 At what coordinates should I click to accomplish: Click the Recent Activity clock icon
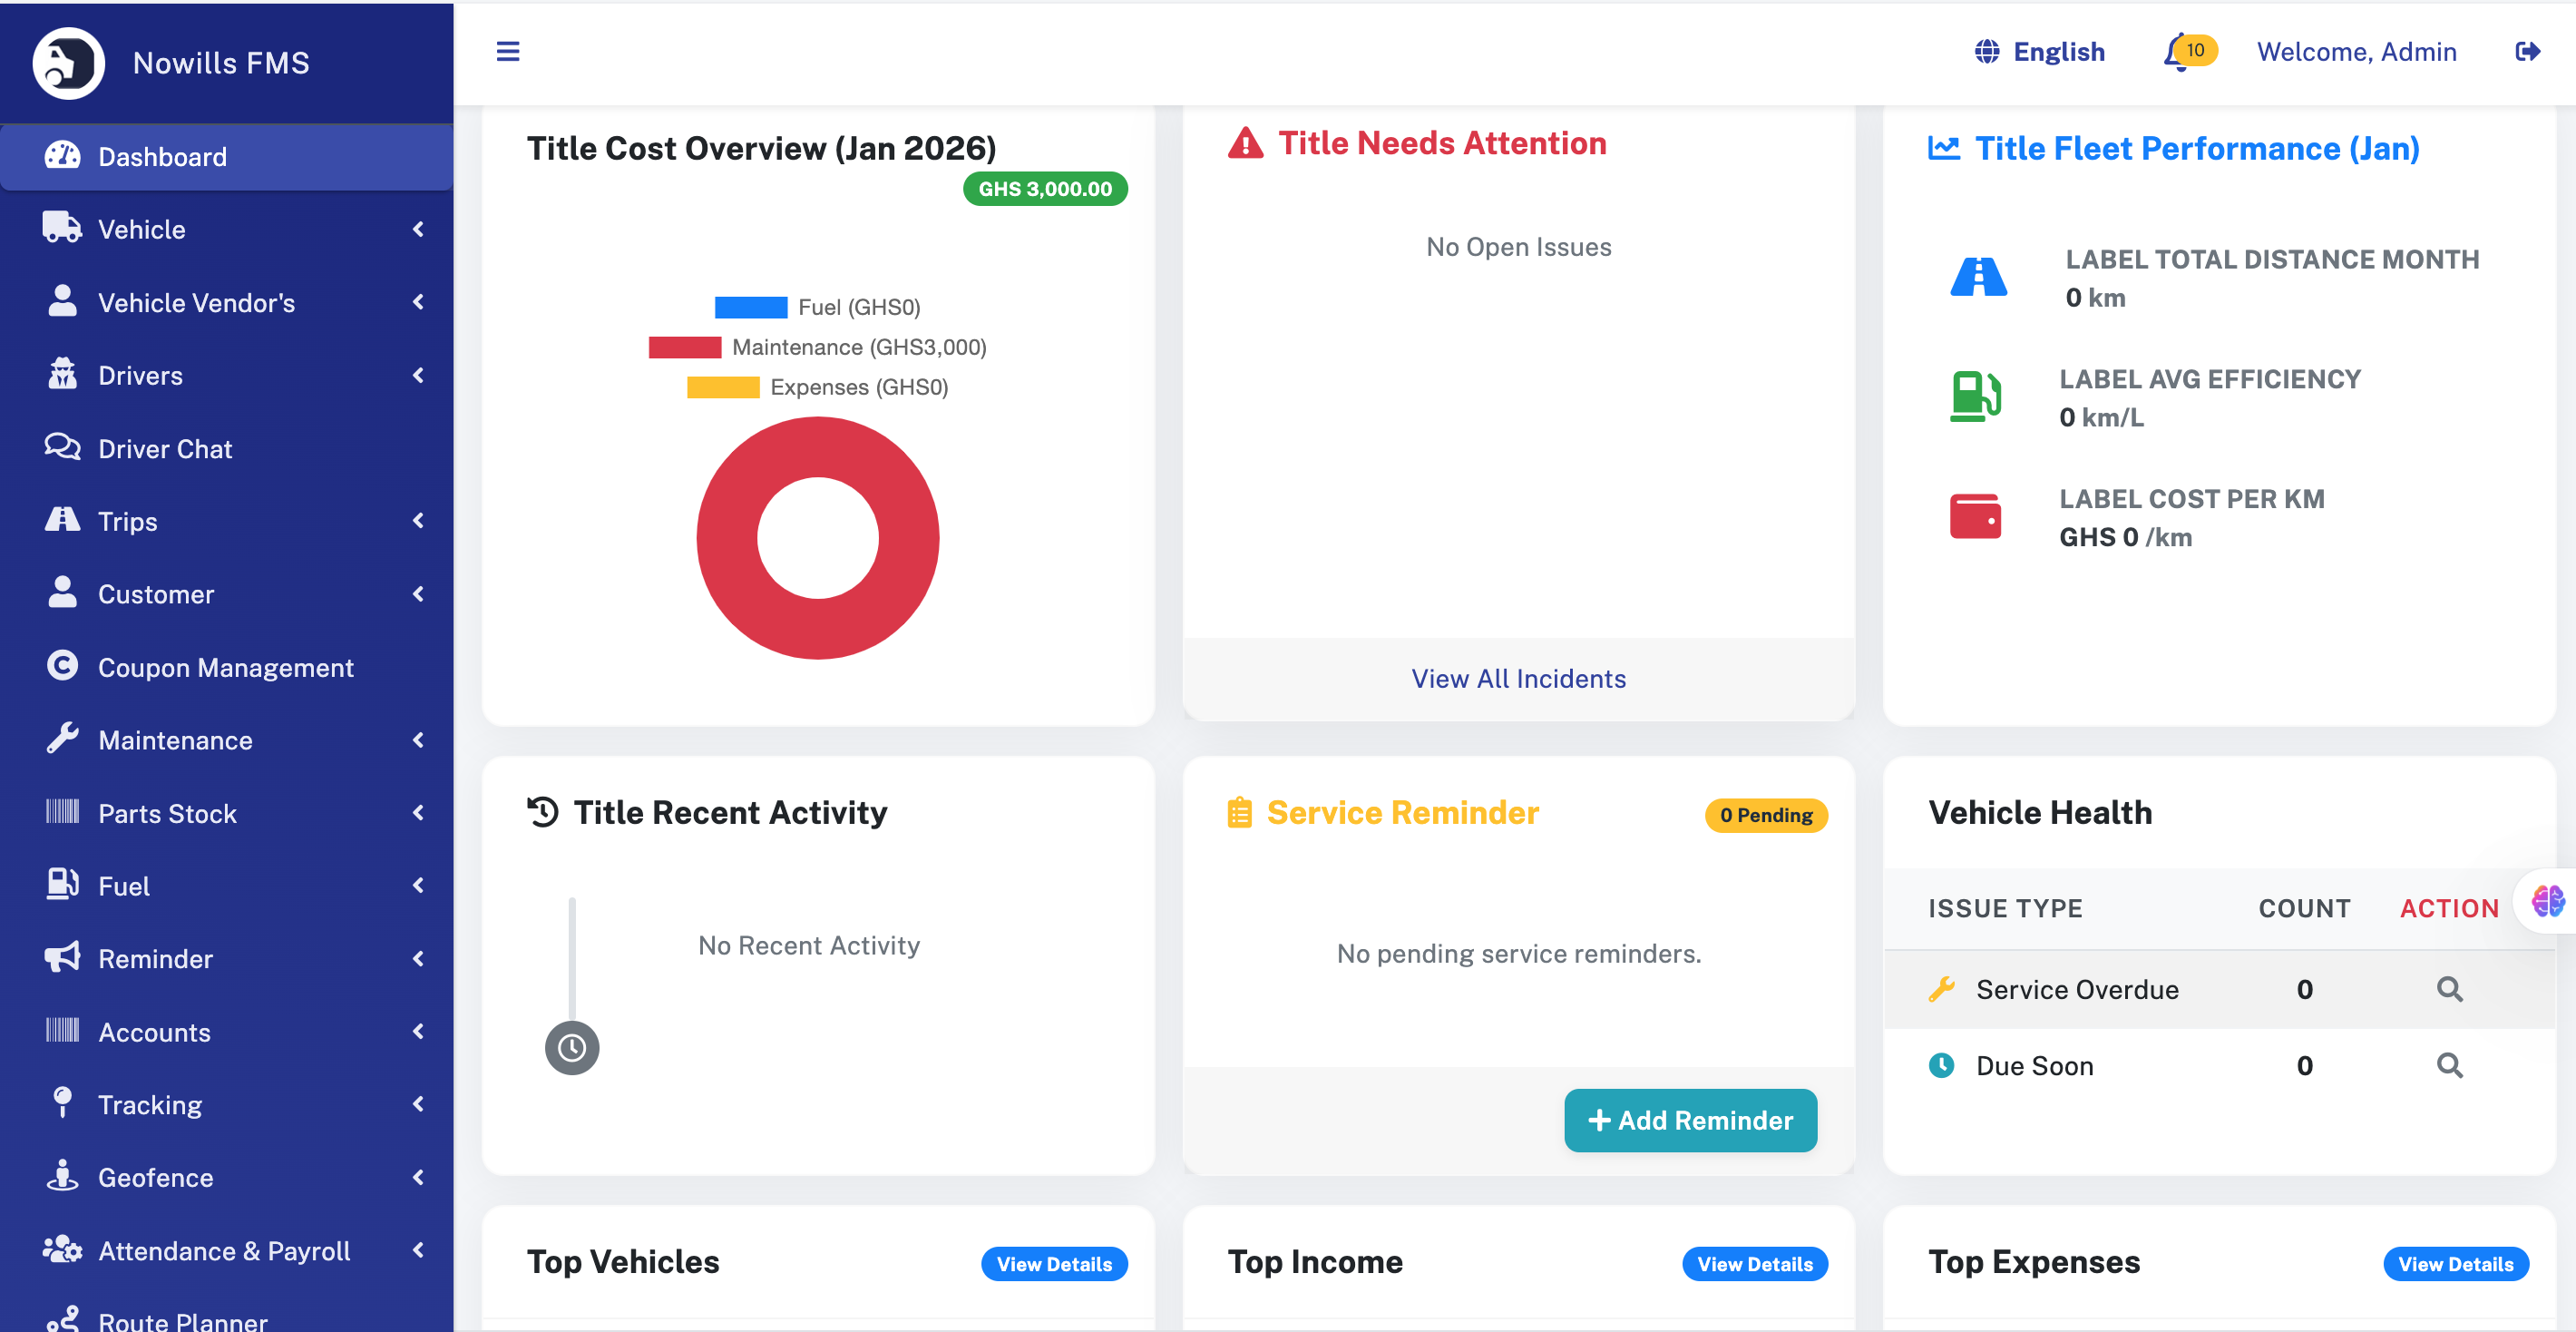pos(571,1047)
